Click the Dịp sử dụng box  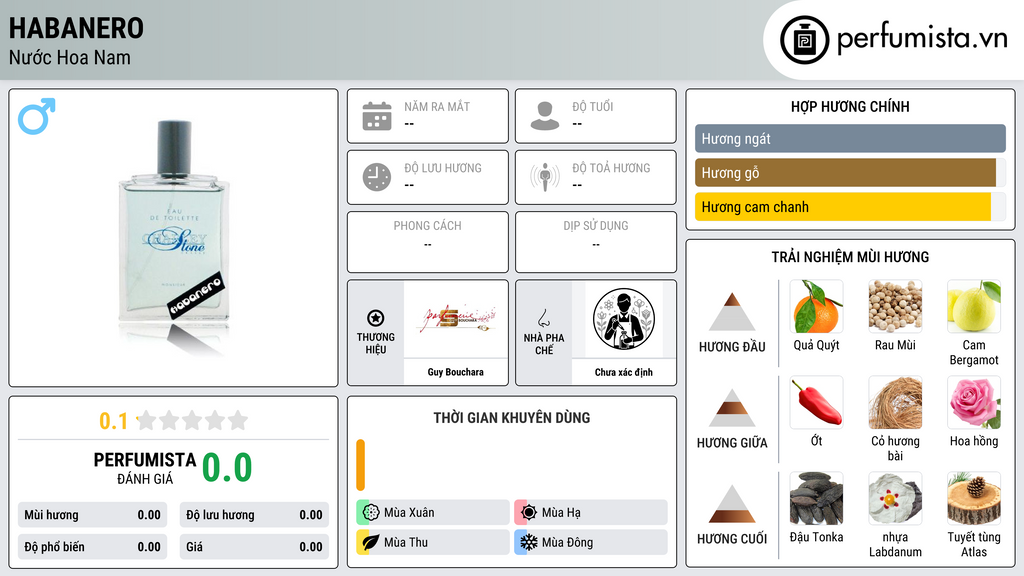pyautogui.click(x=596, y=242)
